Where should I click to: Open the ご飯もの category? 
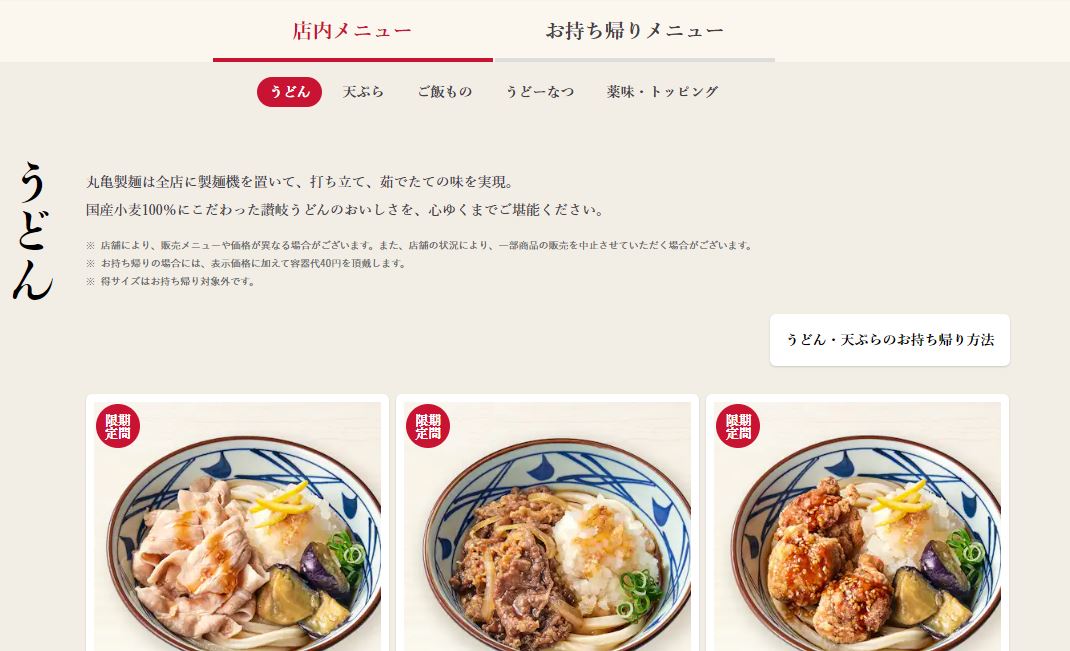[x=444, y=91]
